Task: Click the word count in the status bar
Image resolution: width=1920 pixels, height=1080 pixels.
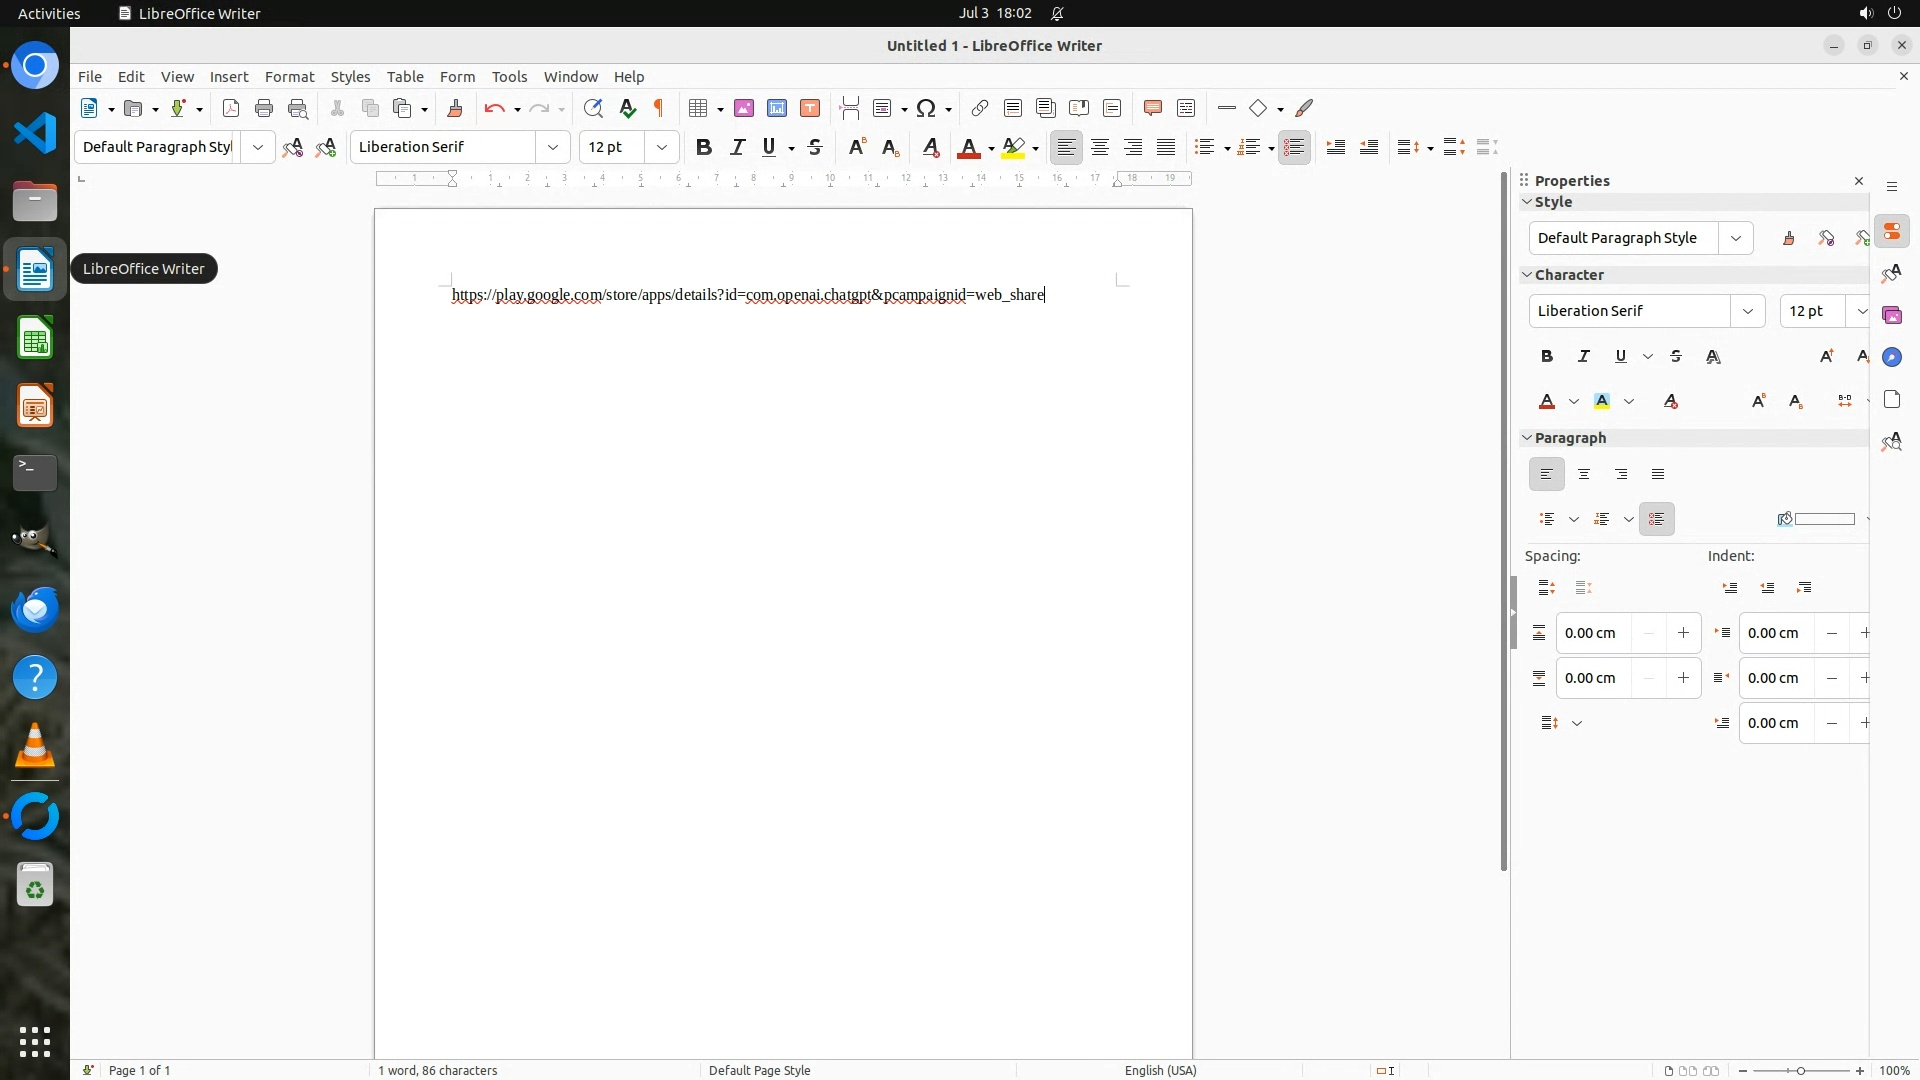Action: point(437,1070)
